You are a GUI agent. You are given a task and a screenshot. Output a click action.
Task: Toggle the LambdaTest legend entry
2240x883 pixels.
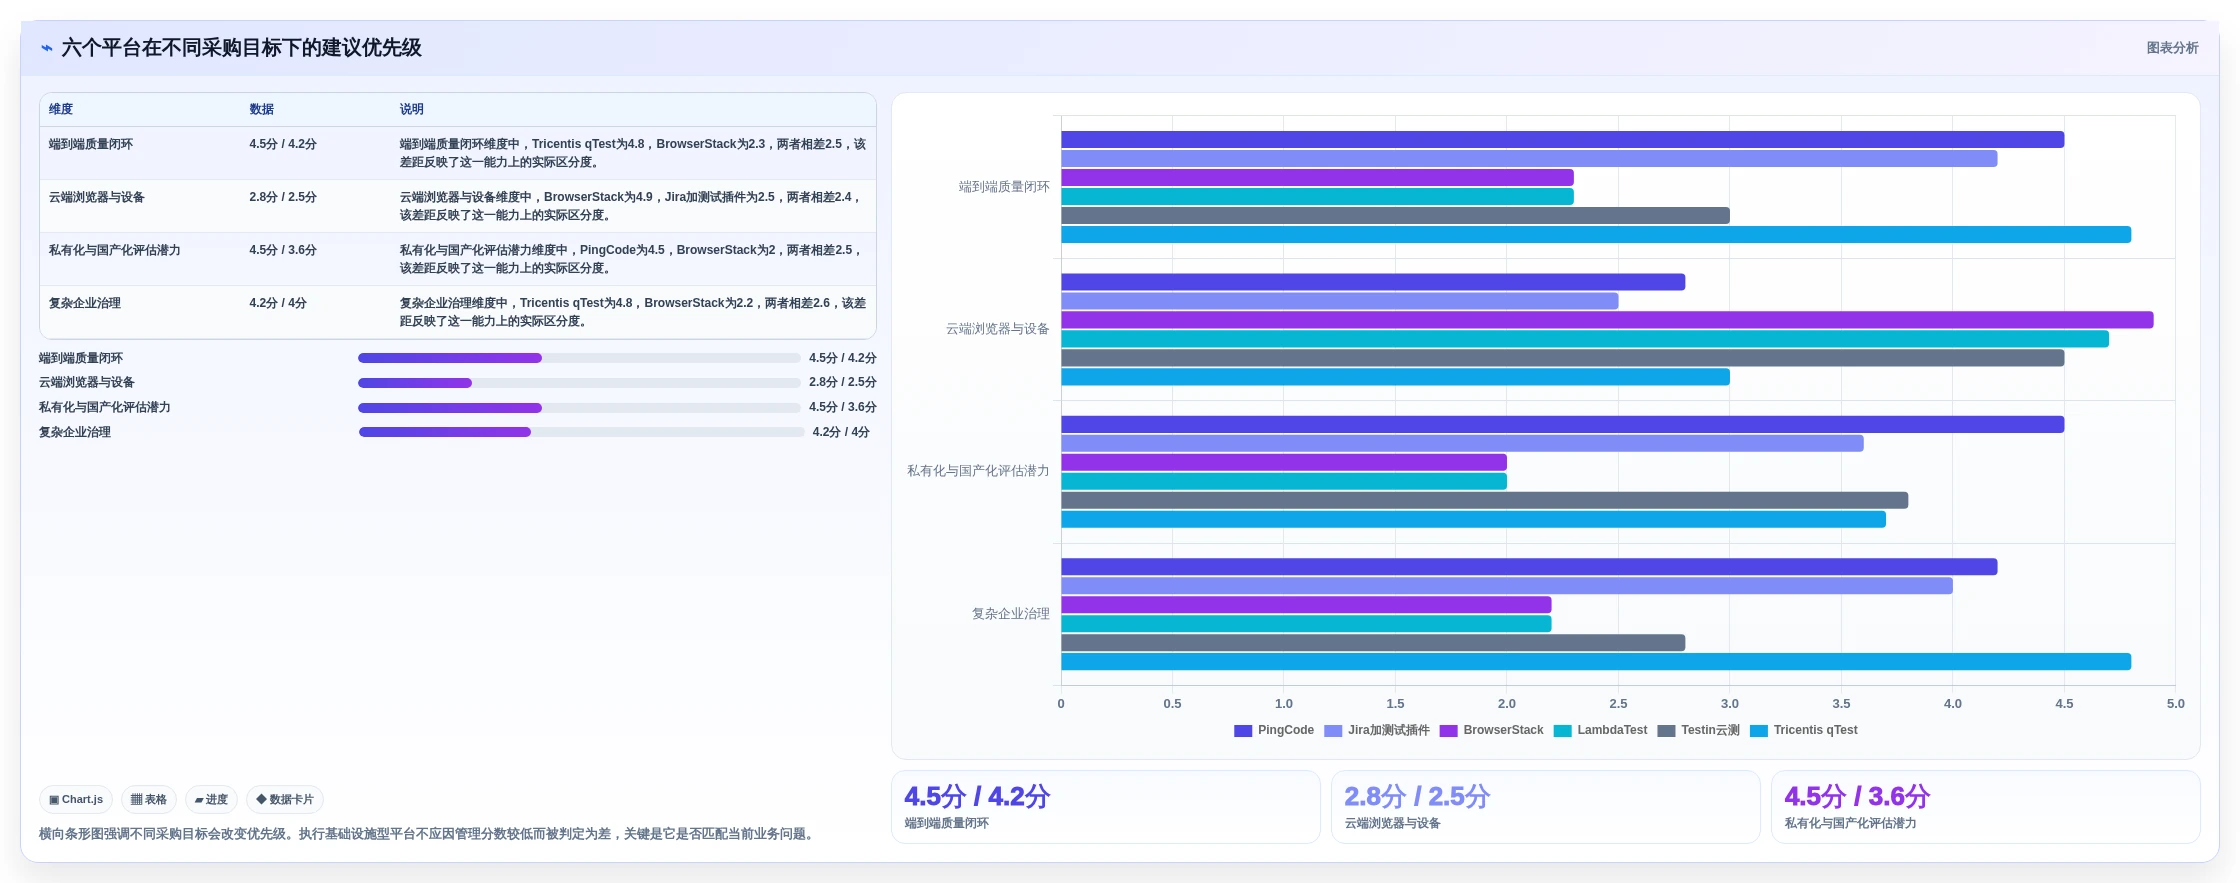1601,730
